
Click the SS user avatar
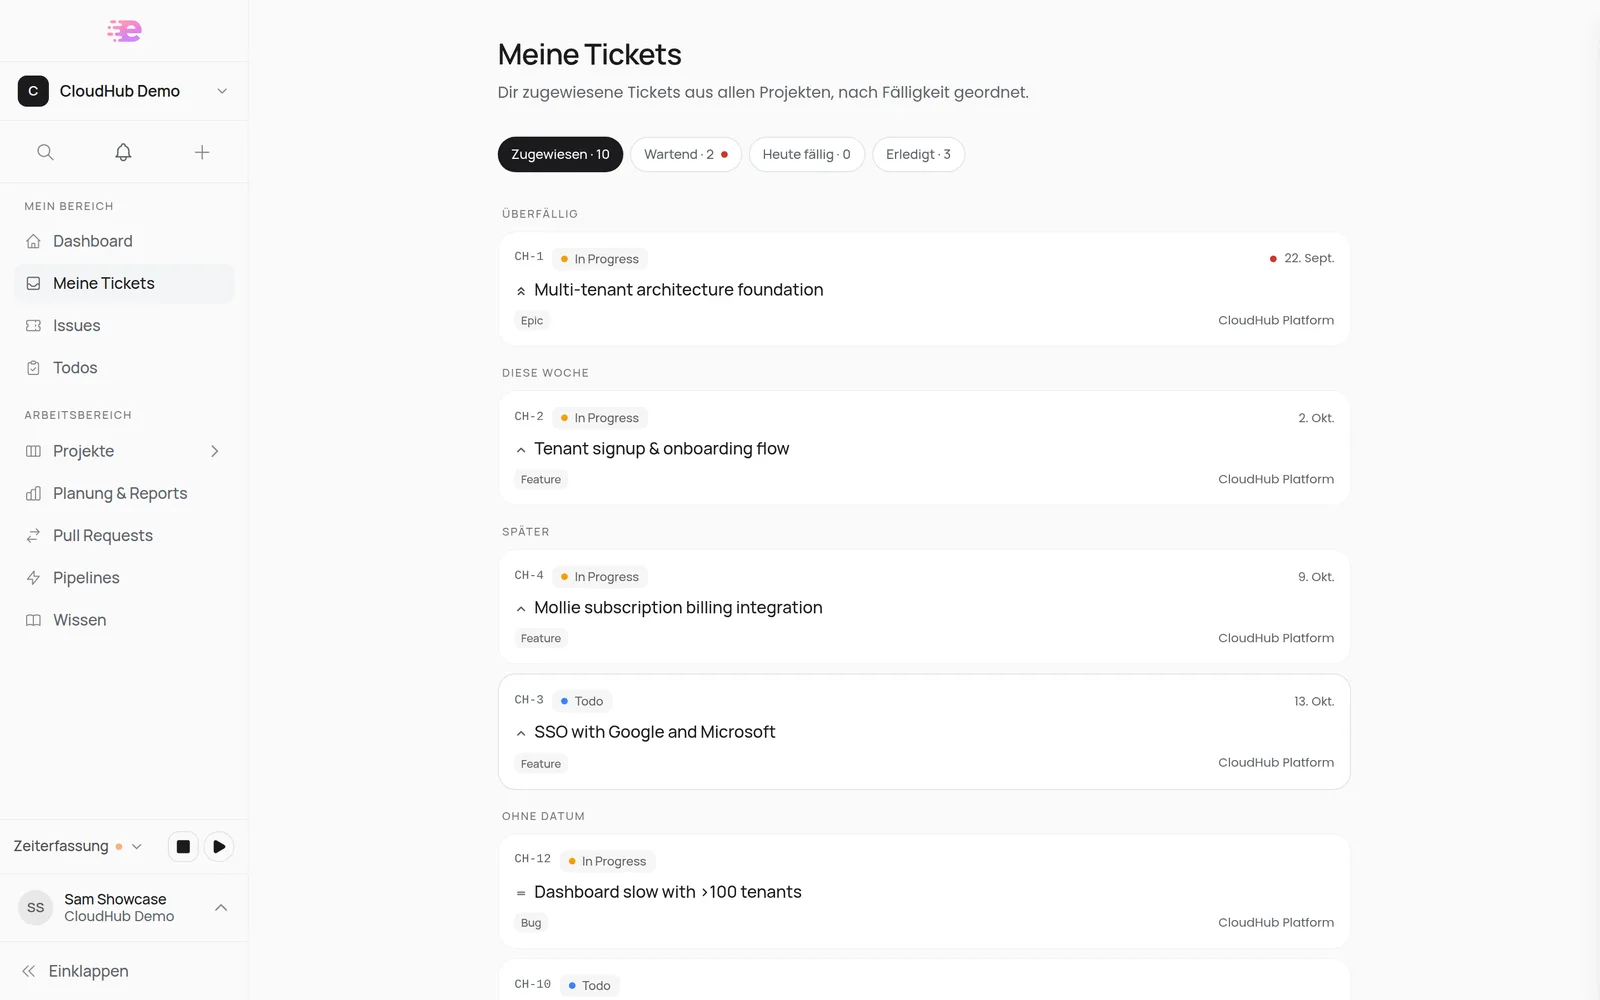(36, 907)
